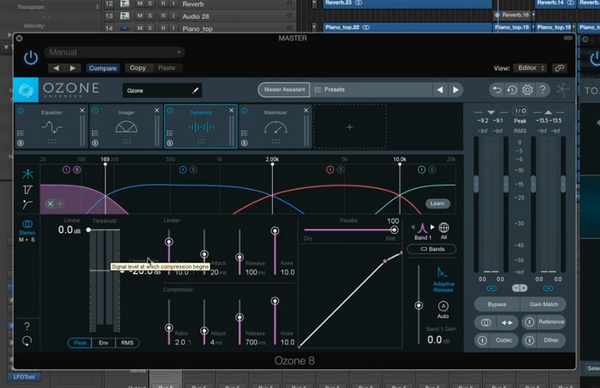Image resolution: width=600 pixels, height=388 pixels.
Task: Open the Master Assistant
Action: (x=284, y=90)
